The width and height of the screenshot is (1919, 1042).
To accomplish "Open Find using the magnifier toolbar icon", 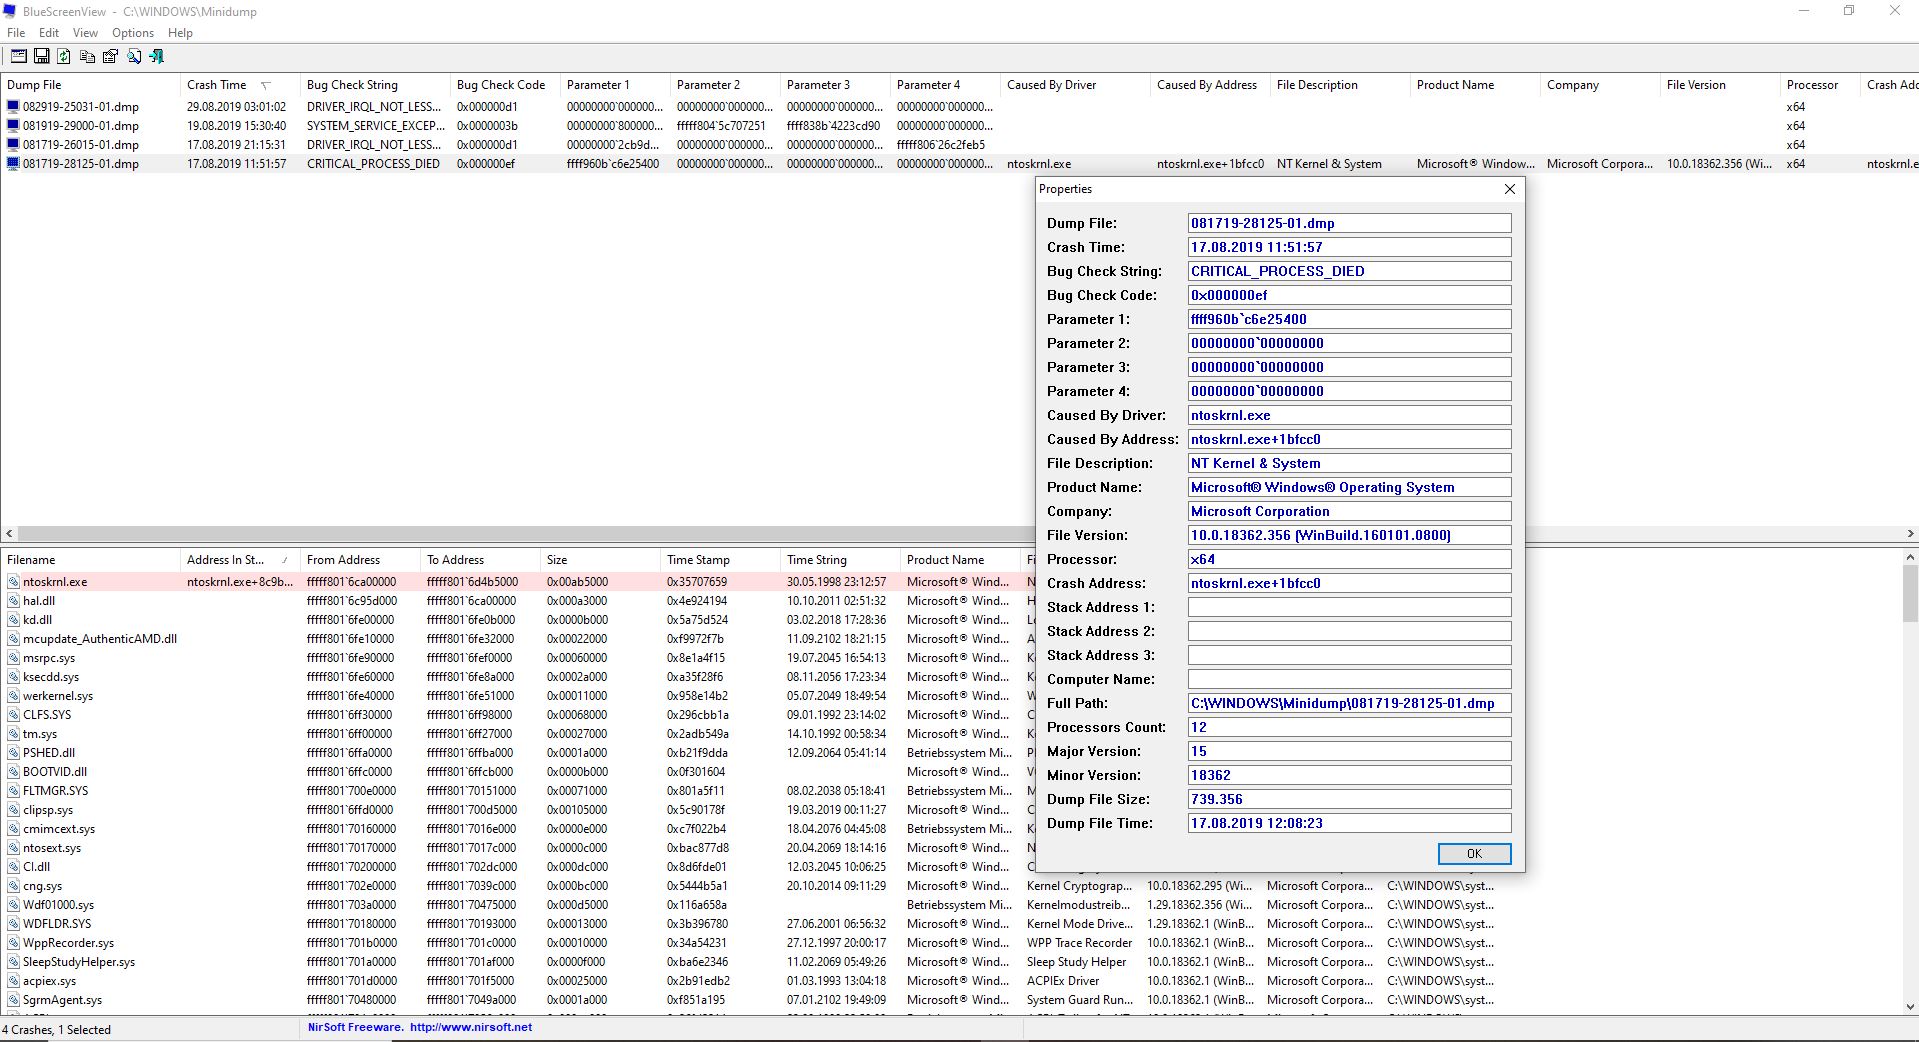I will (x=134, y=57).
